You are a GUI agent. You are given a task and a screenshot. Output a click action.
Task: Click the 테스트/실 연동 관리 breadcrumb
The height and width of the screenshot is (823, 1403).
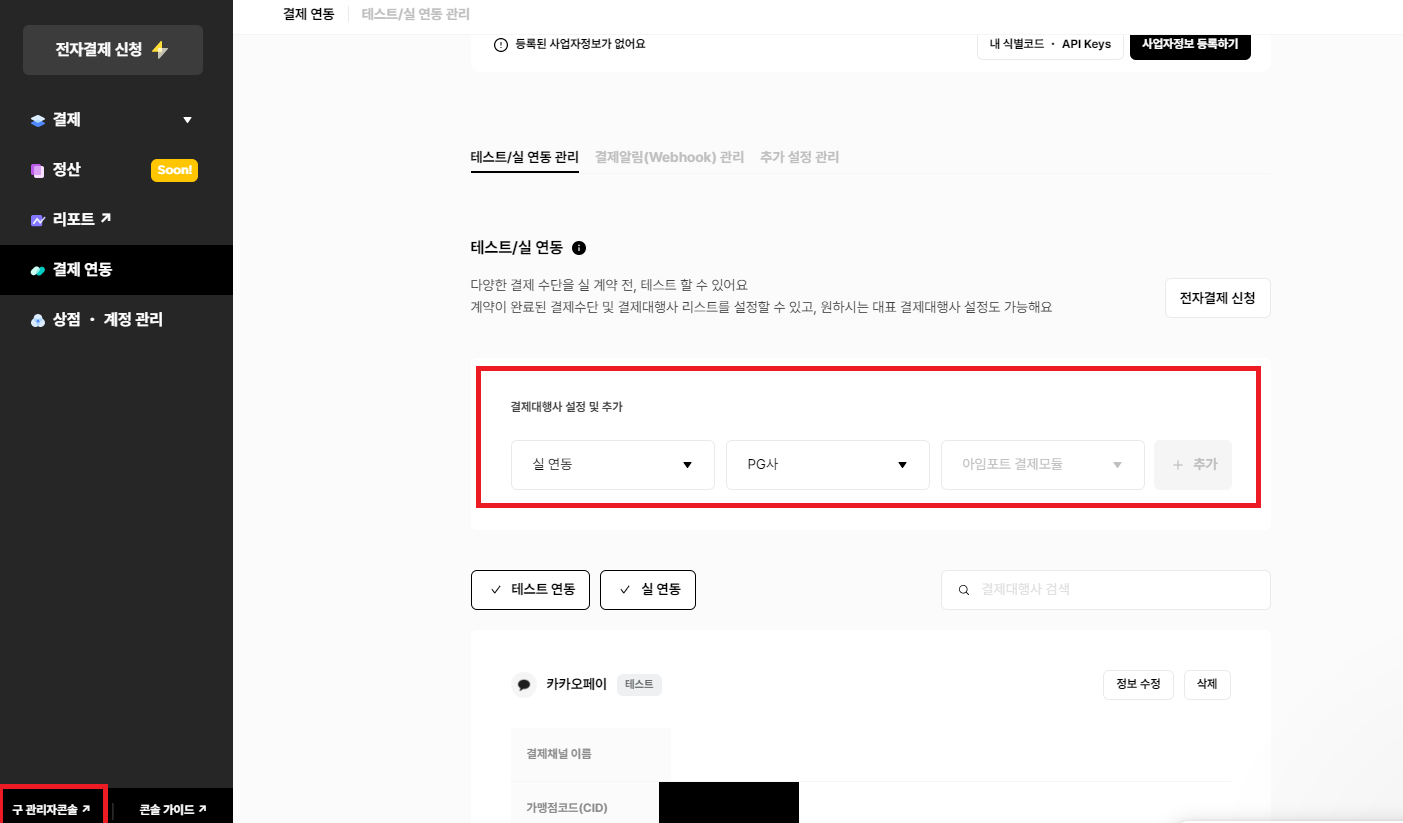[x=415, y=14]
